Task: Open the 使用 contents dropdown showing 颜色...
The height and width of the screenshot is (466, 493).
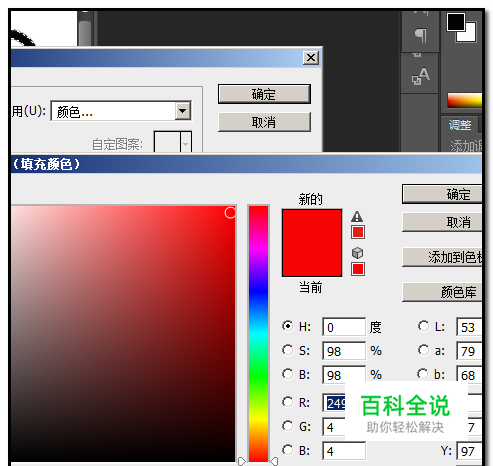Action: pyautogui.click(x=121, y=111)
